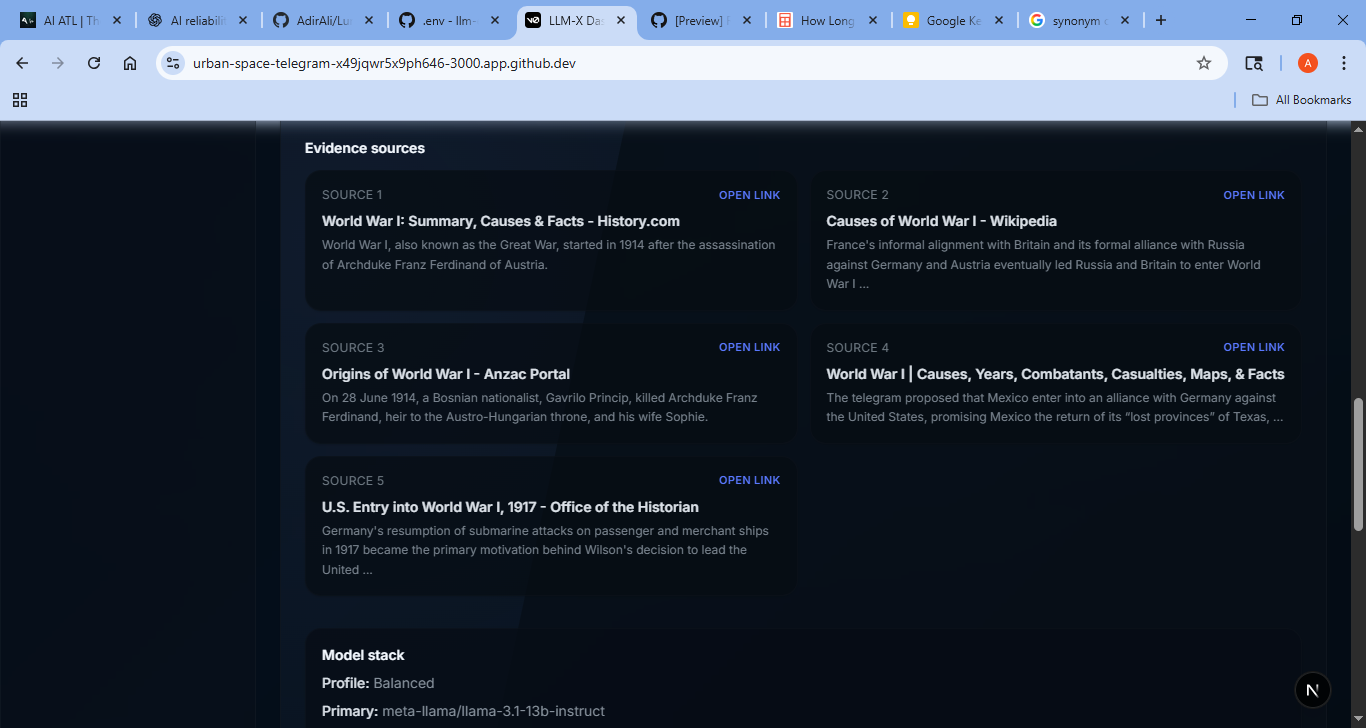Click the Profile: Balanced line

378,683
